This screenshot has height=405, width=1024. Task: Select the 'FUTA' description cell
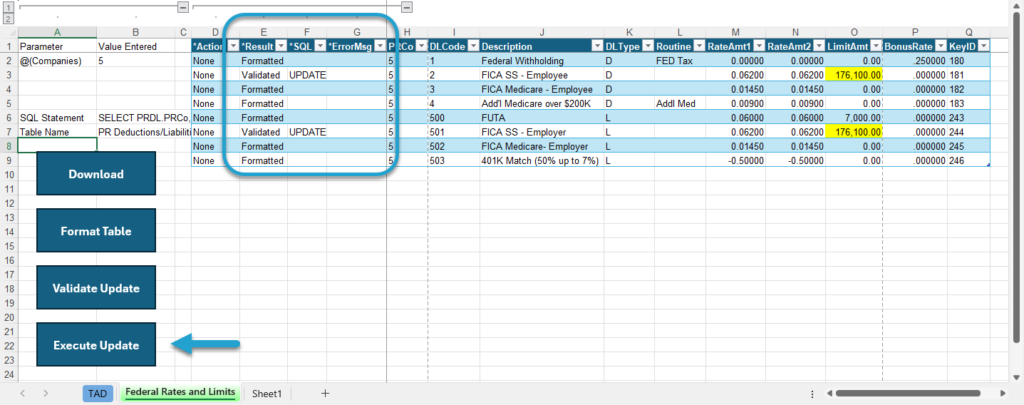tap(541, 118)
